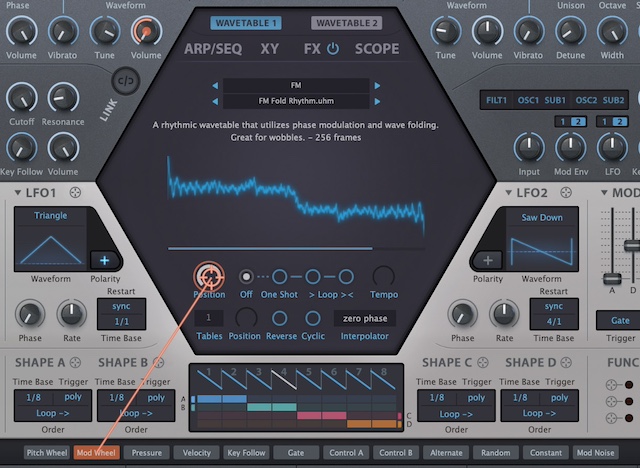The image size is (640, 468).
Task: Switch to the WAVETABLE 2 tab
Action: pos(346,23)
